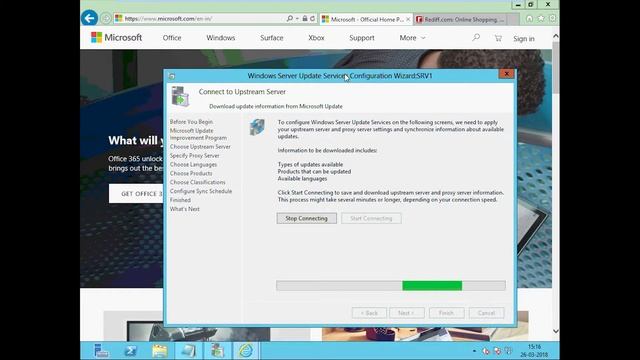The image size is (640, 360).
Task: Click the page scrollbar up arrow
Action: tap(556, 36)
